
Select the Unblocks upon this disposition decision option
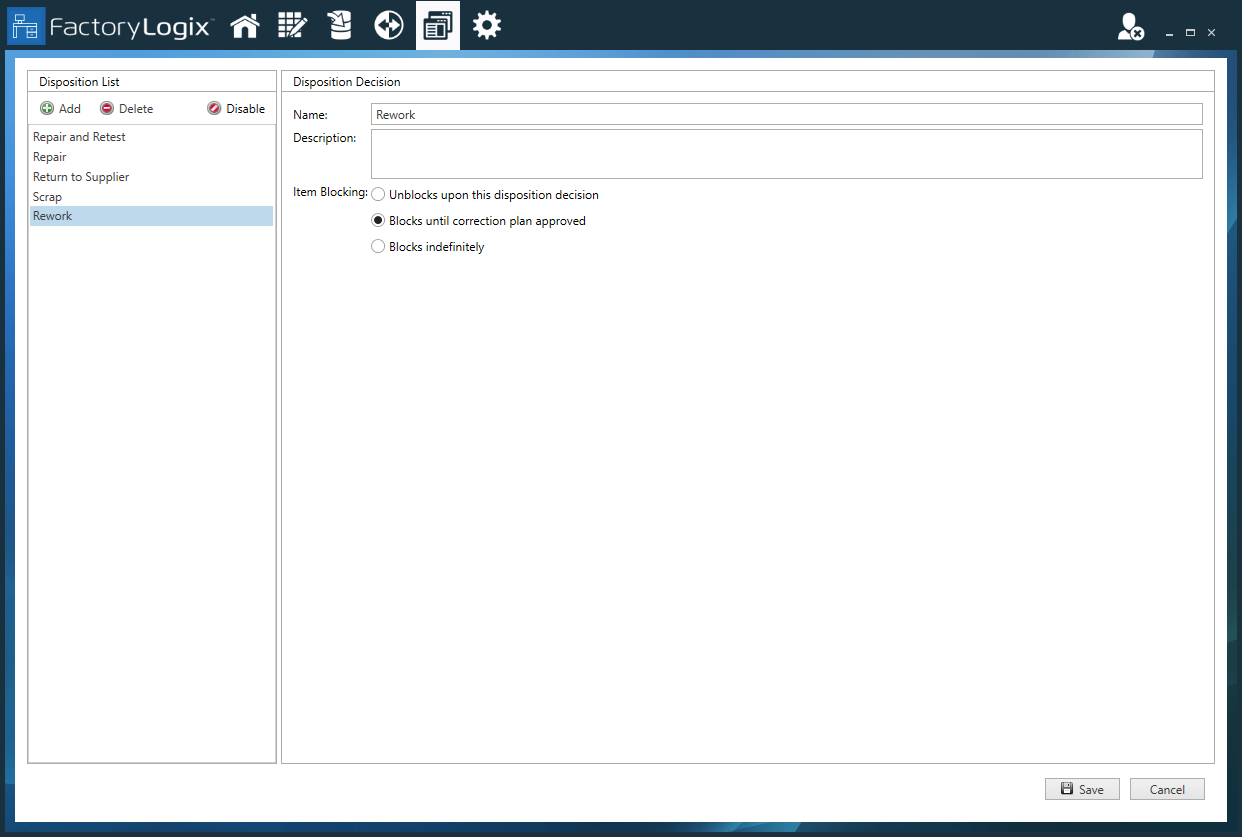[378, 194]
